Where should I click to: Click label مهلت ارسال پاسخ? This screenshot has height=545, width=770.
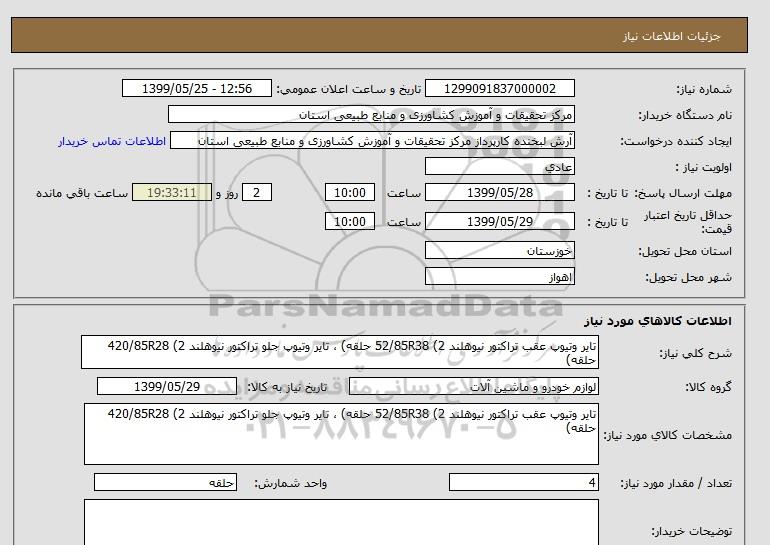(683, 193)
